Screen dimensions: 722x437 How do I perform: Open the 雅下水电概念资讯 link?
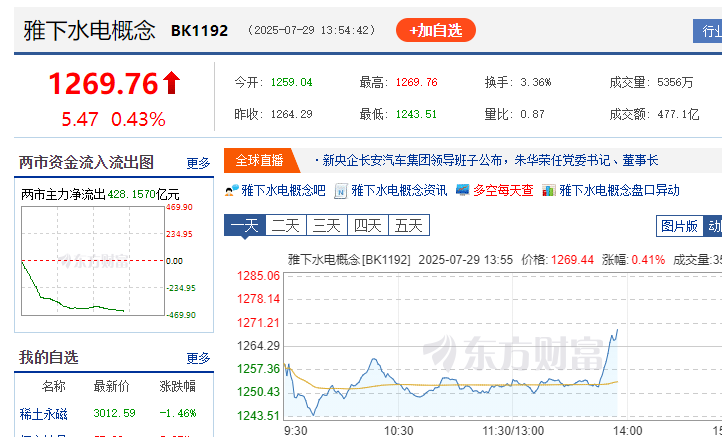tap(399, 190)
